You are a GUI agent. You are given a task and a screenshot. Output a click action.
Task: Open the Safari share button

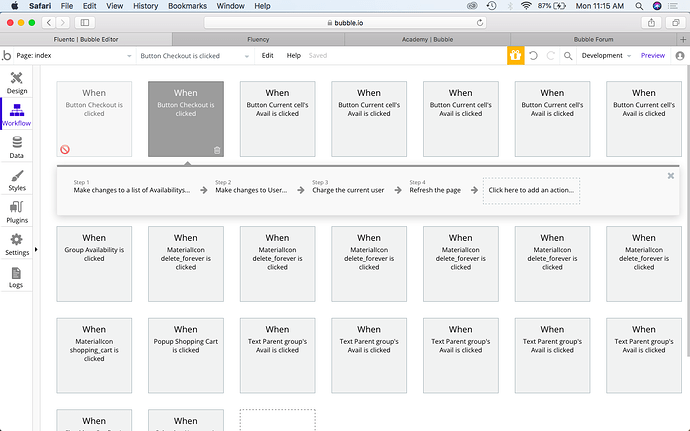[651, 22]
